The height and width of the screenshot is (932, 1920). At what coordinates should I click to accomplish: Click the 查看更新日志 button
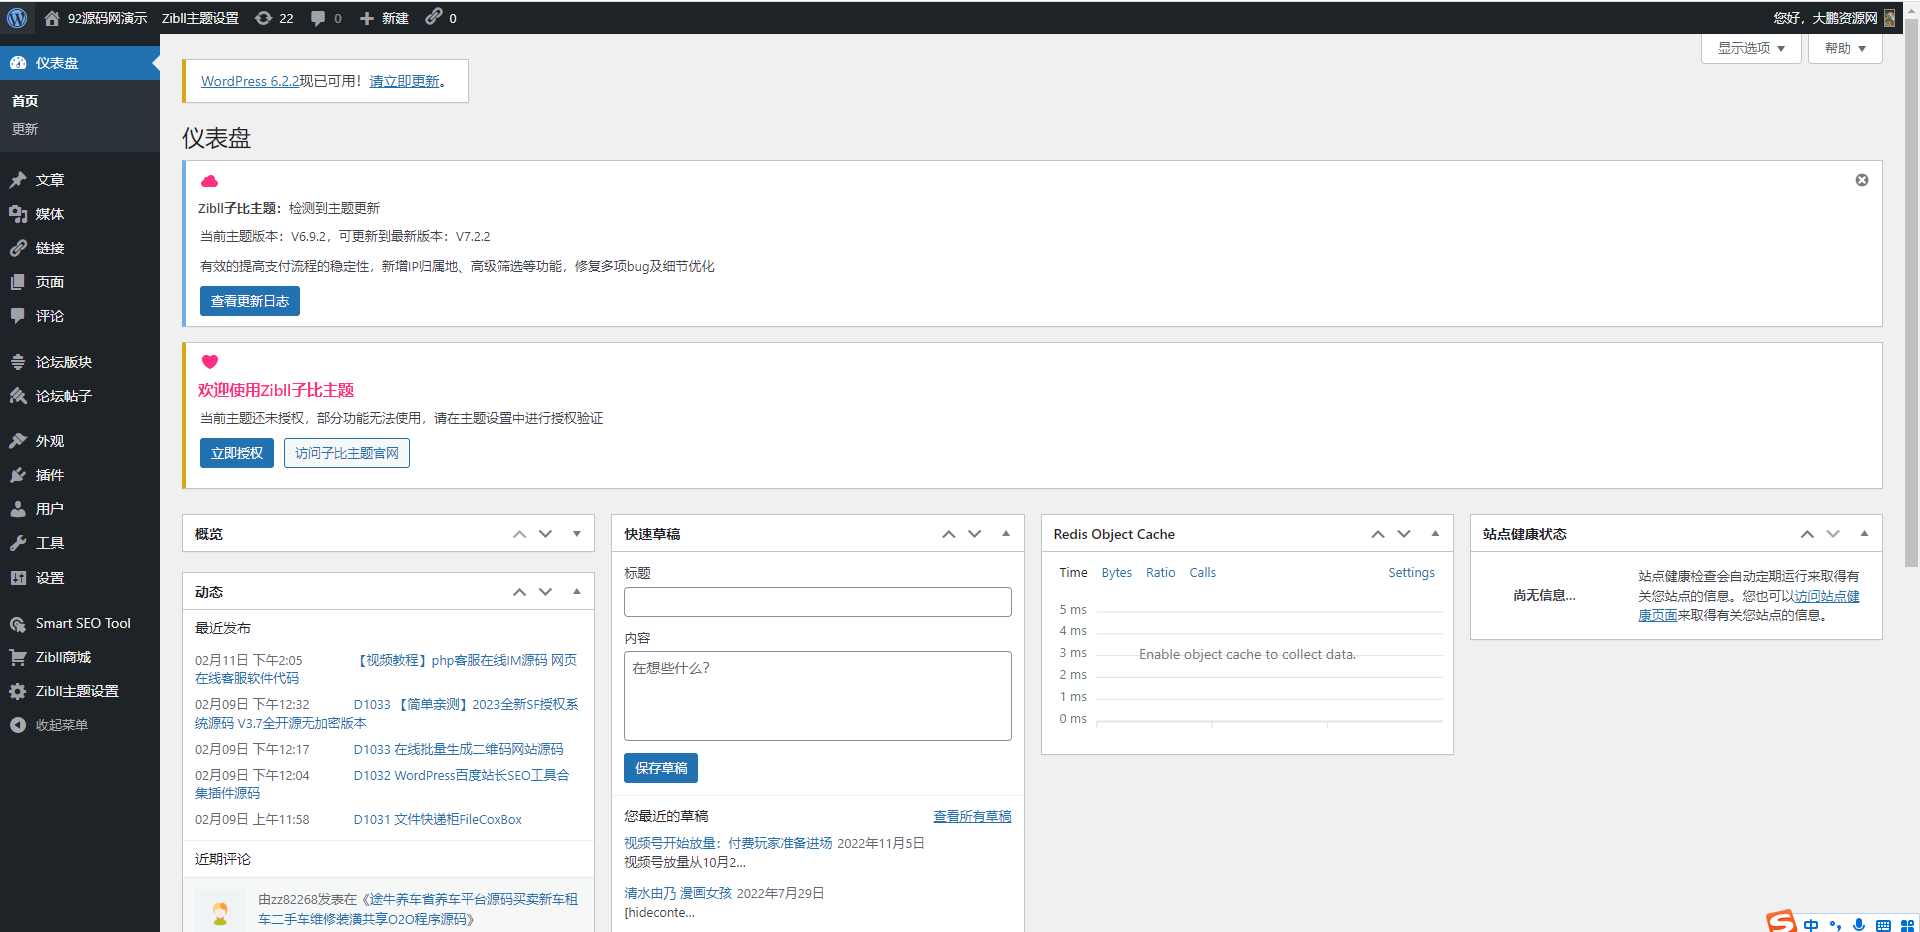tap(250, 301)
